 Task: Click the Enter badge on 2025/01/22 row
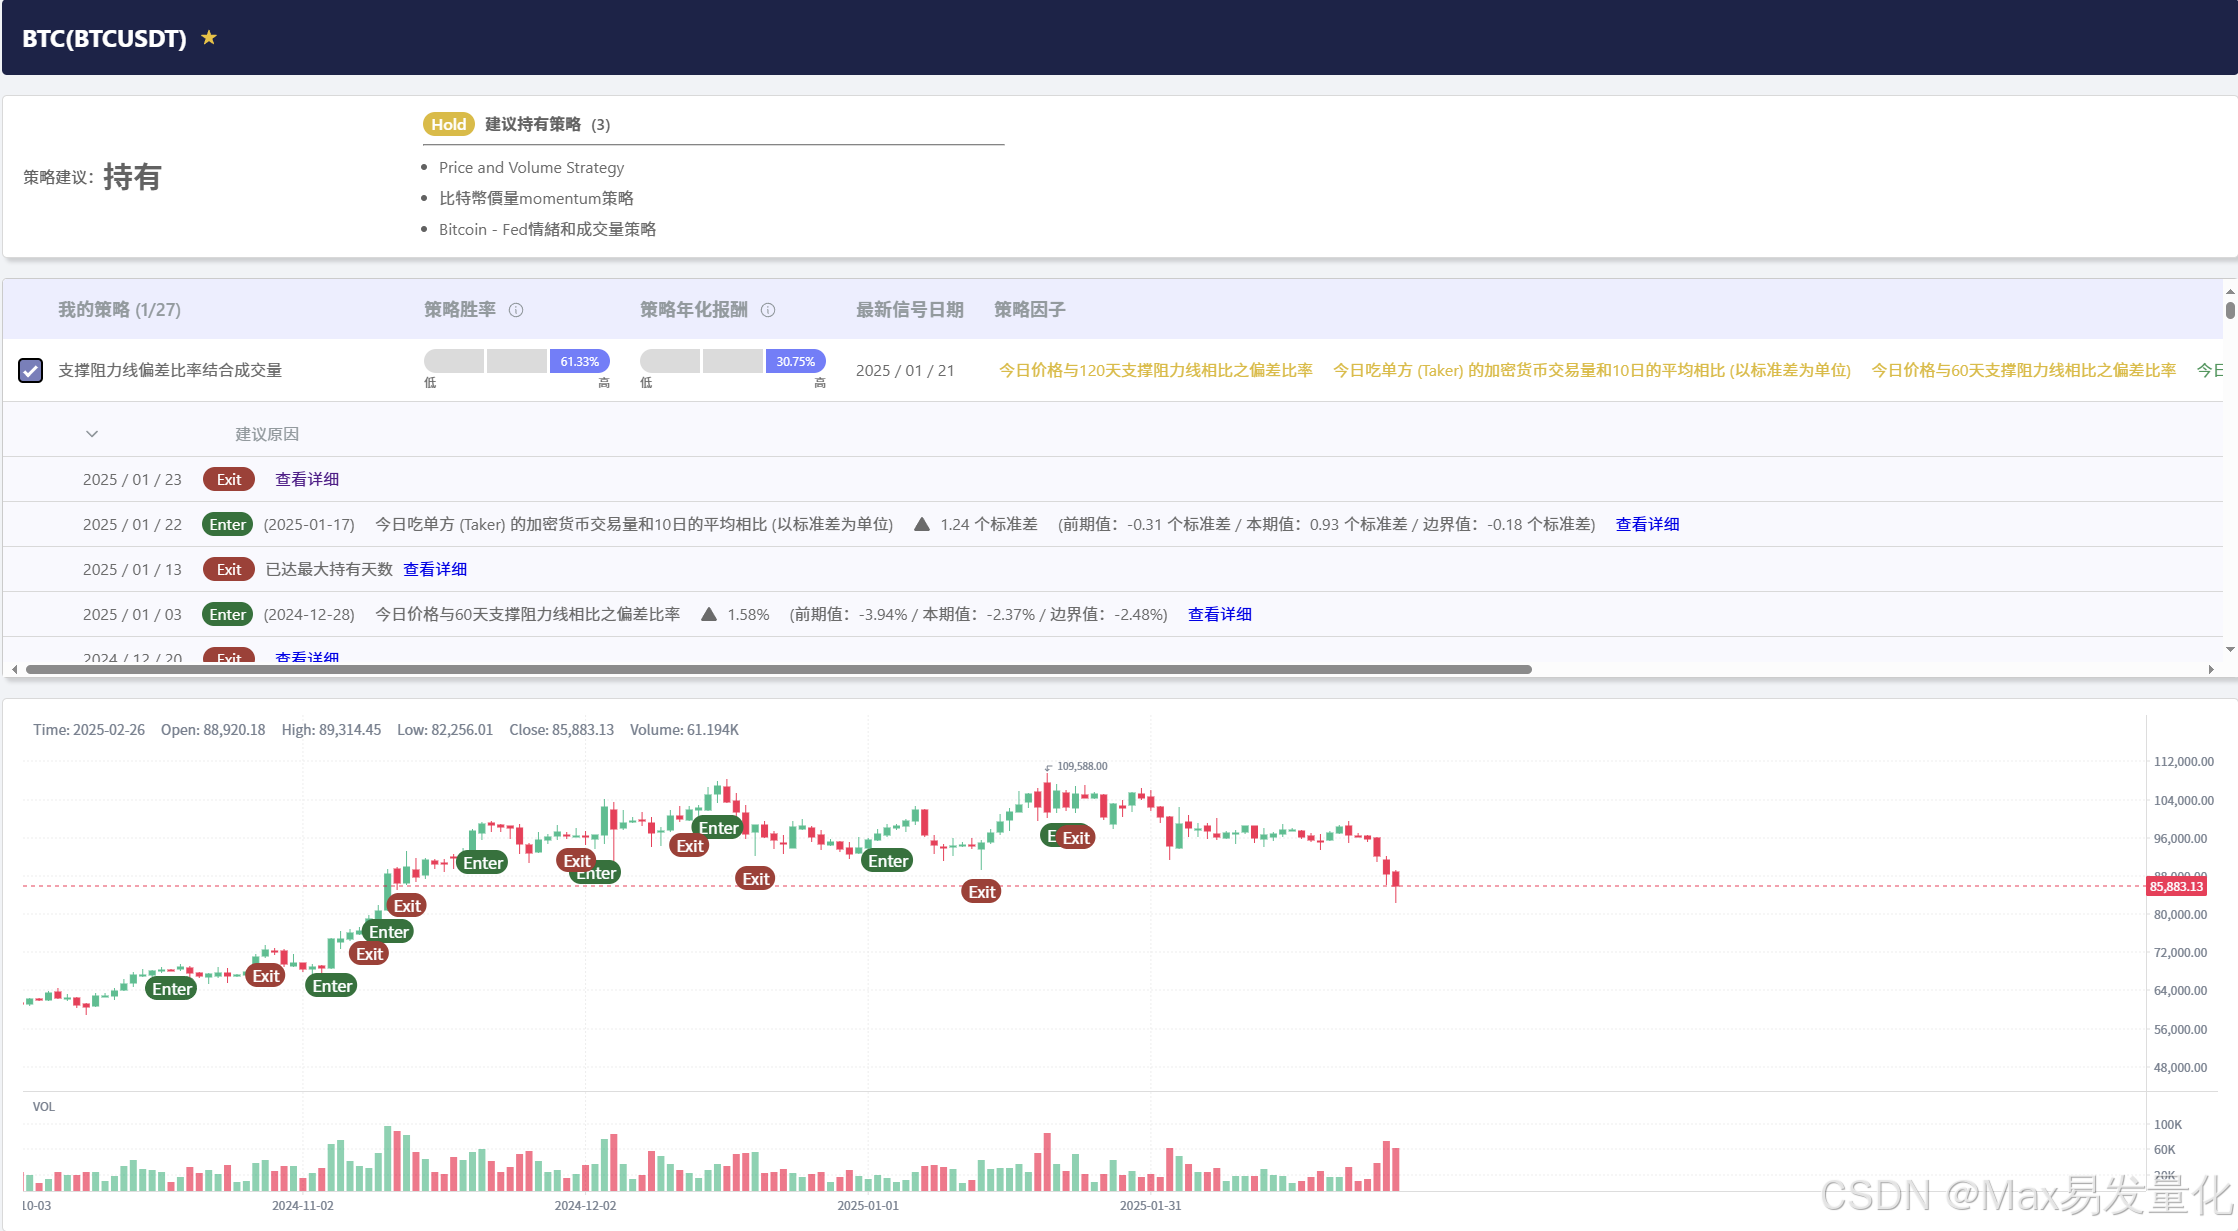coord(228,524)
